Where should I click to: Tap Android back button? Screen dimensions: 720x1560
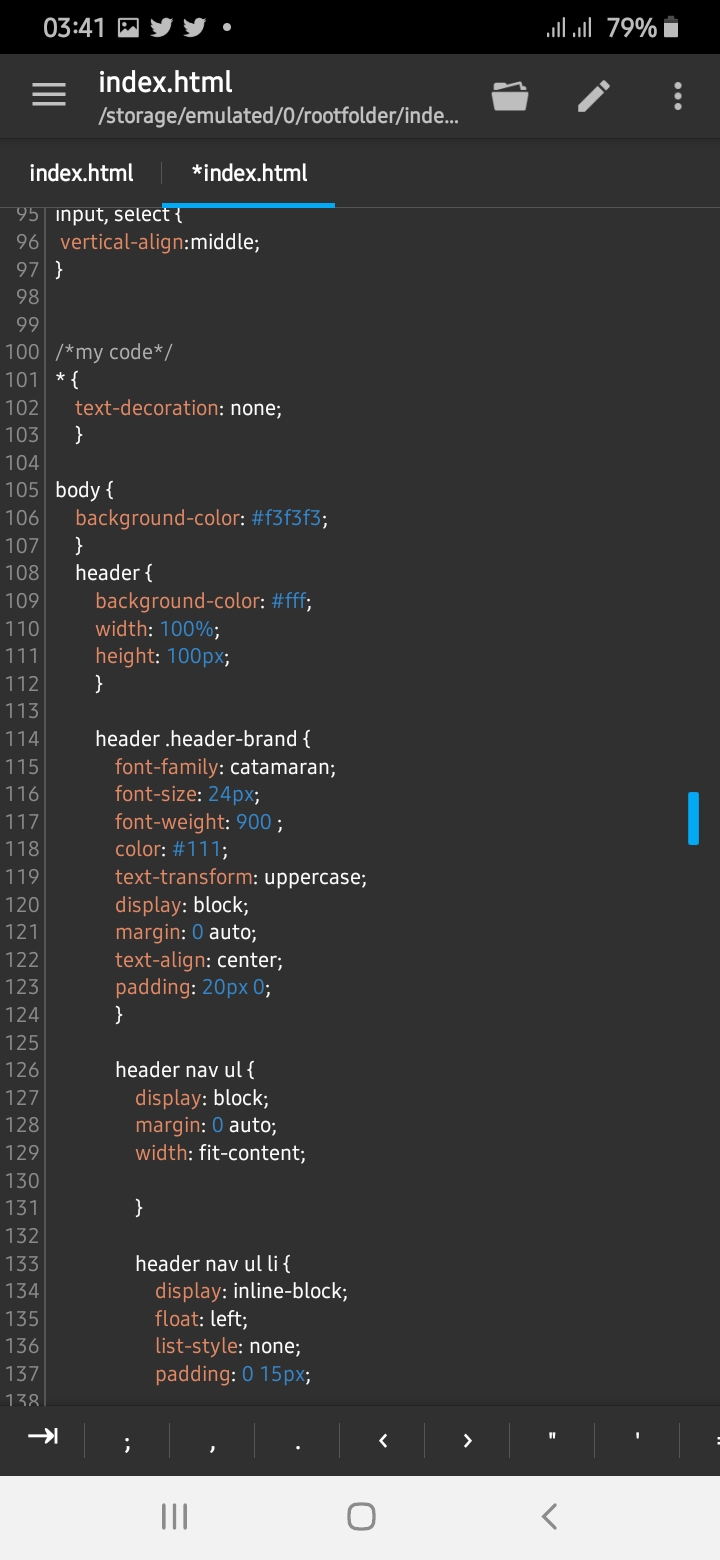(x=548, y=1517)
